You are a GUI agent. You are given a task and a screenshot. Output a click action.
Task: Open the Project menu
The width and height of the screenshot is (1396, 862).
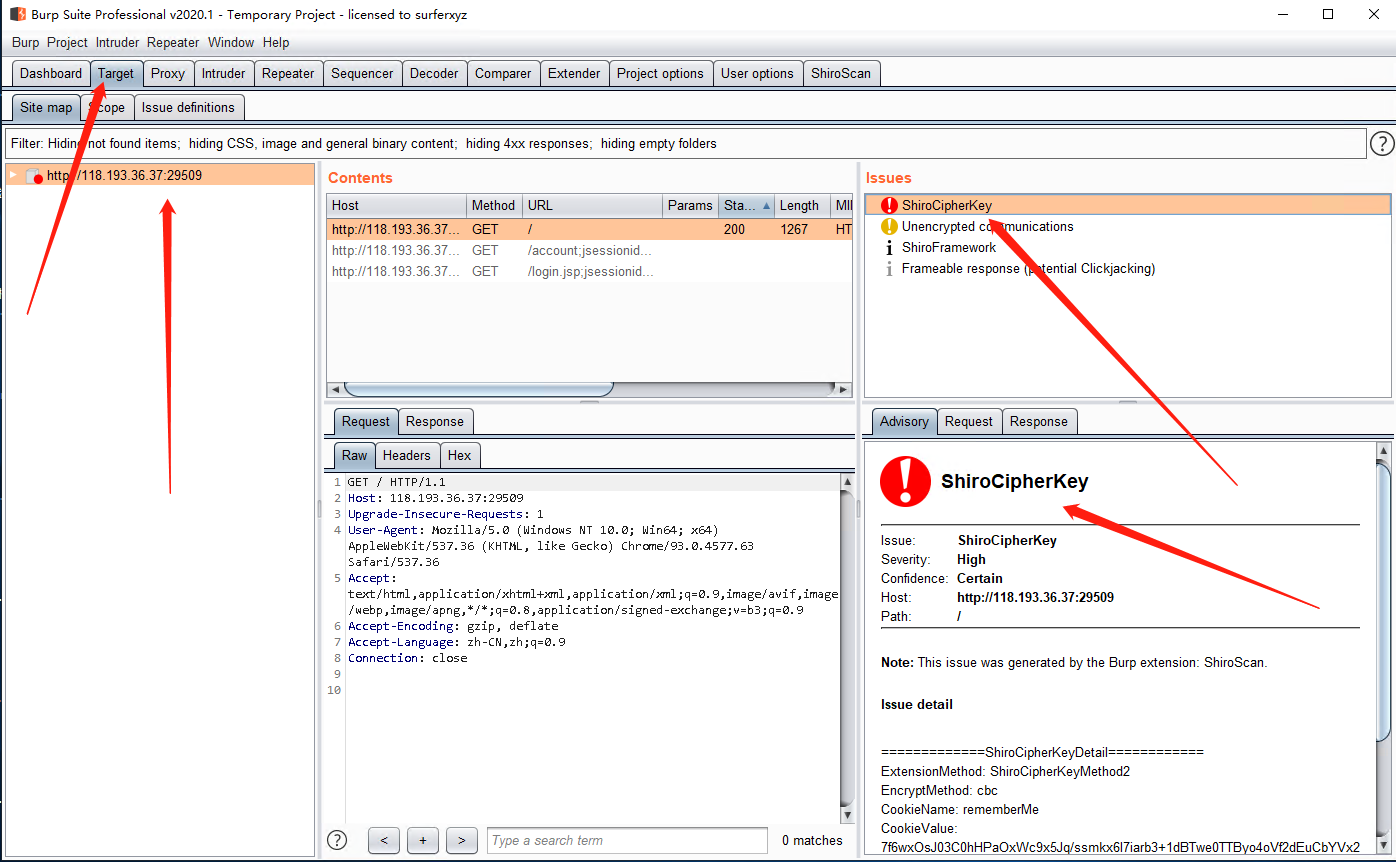click(x=67, y=42)
